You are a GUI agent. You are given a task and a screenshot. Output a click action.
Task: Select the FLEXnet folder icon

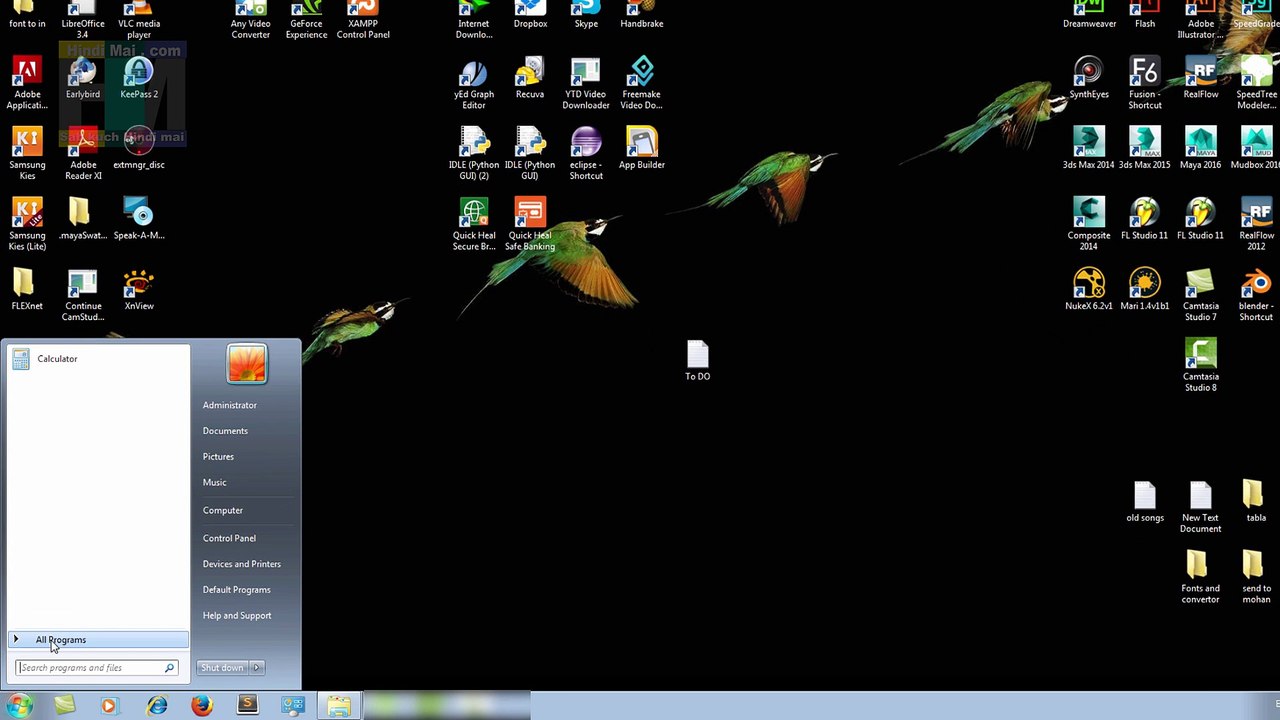coord(27,290)
